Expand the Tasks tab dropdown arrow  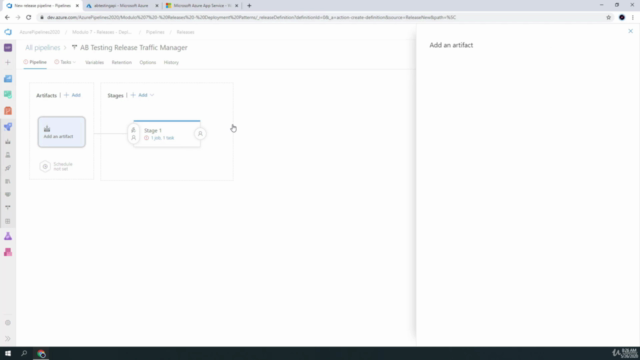(x=74, y=62)
